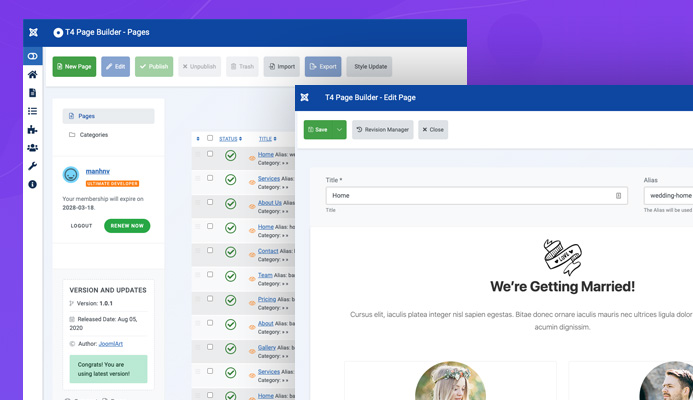
Task: Click into the Title field containing Home
Action: pyautogui.click(x=476, y=195)
